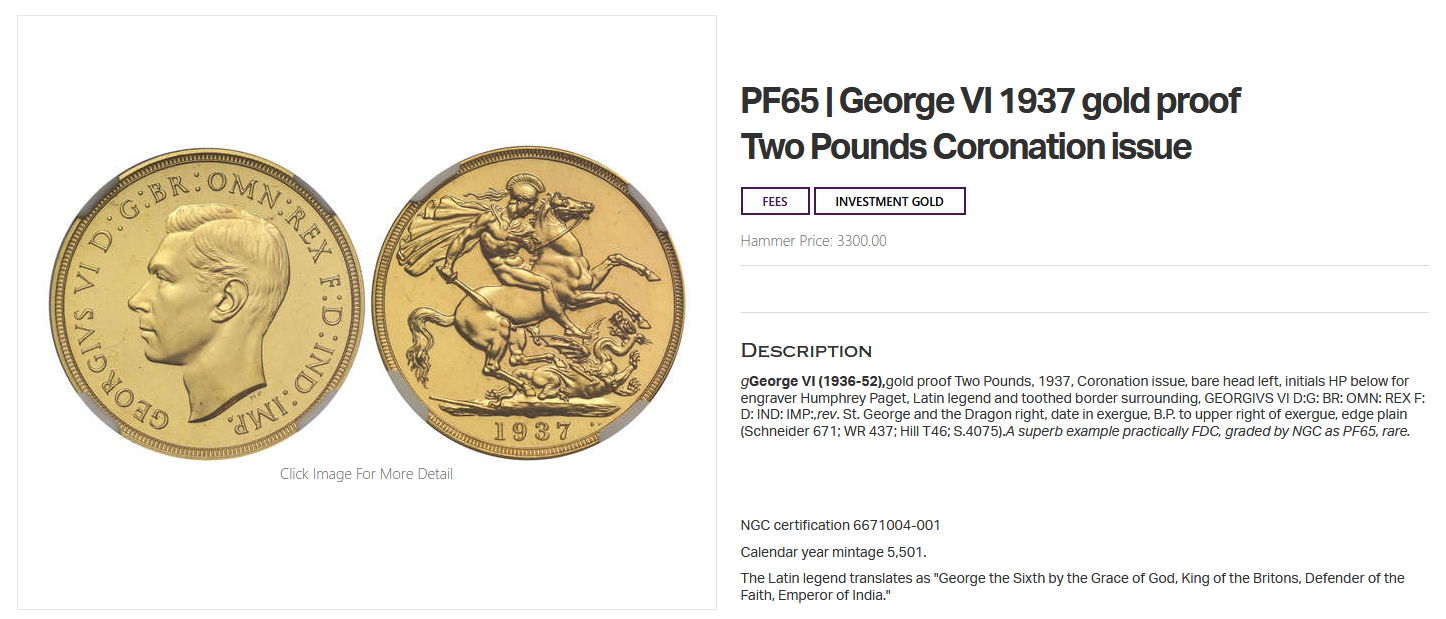Click the 'Two Pounds Coronation issue' title line
The width and height of the screenshot is (1446, 619).
pos(965,147)
